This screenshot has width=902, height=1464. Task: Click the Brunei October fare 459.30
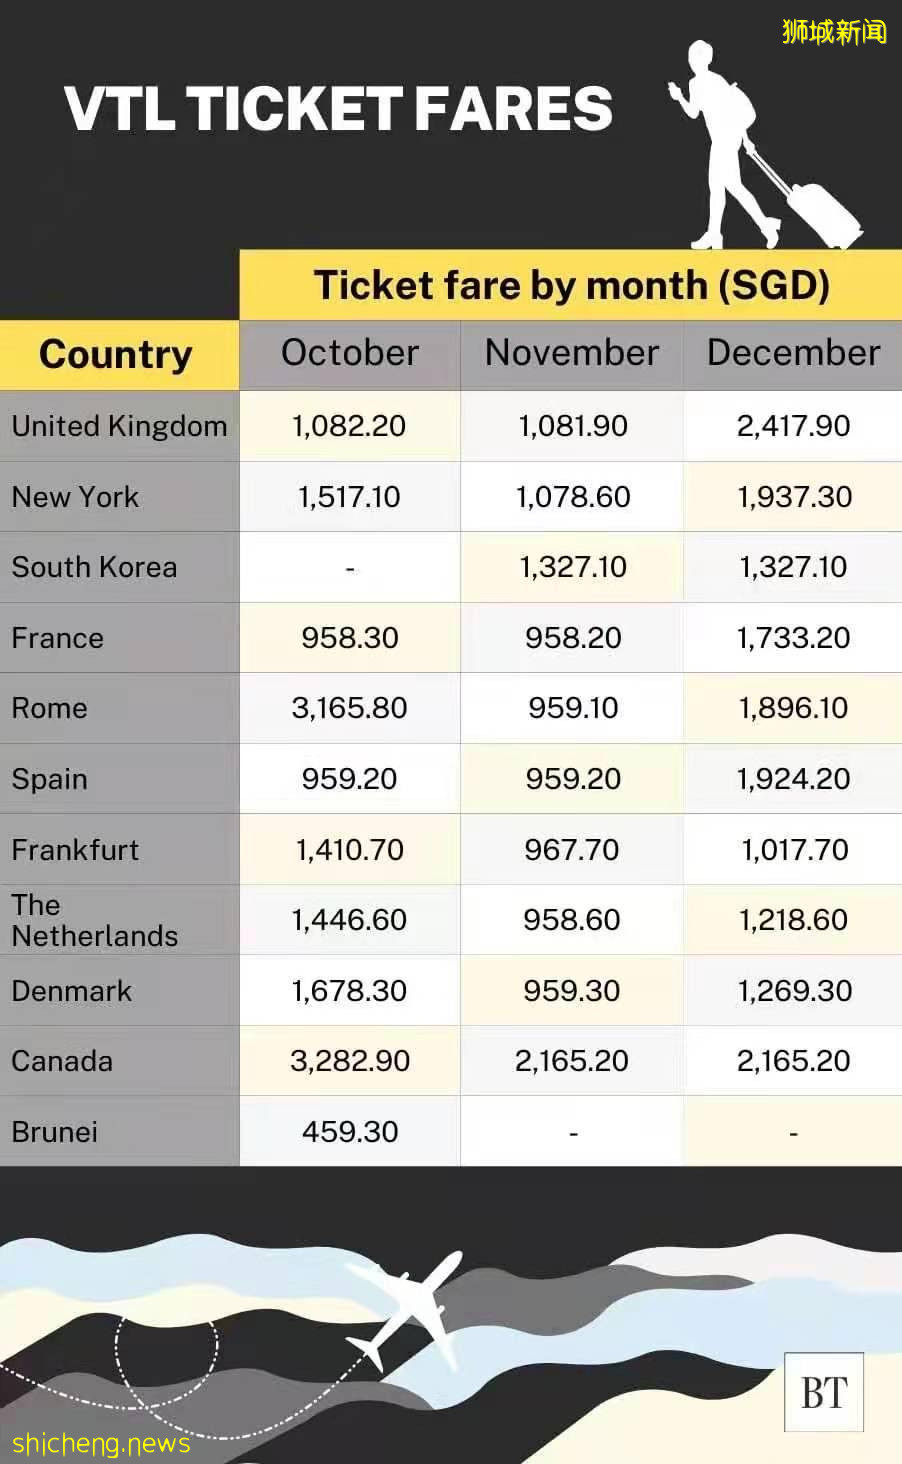[x=350, y=1132]
